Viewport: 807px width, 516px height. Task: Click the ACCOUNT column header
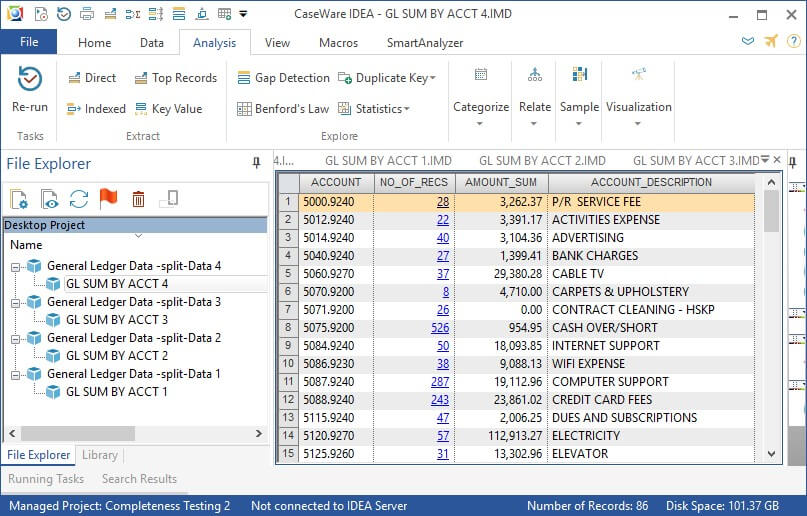pyautogui.click(x=336, y=182)
